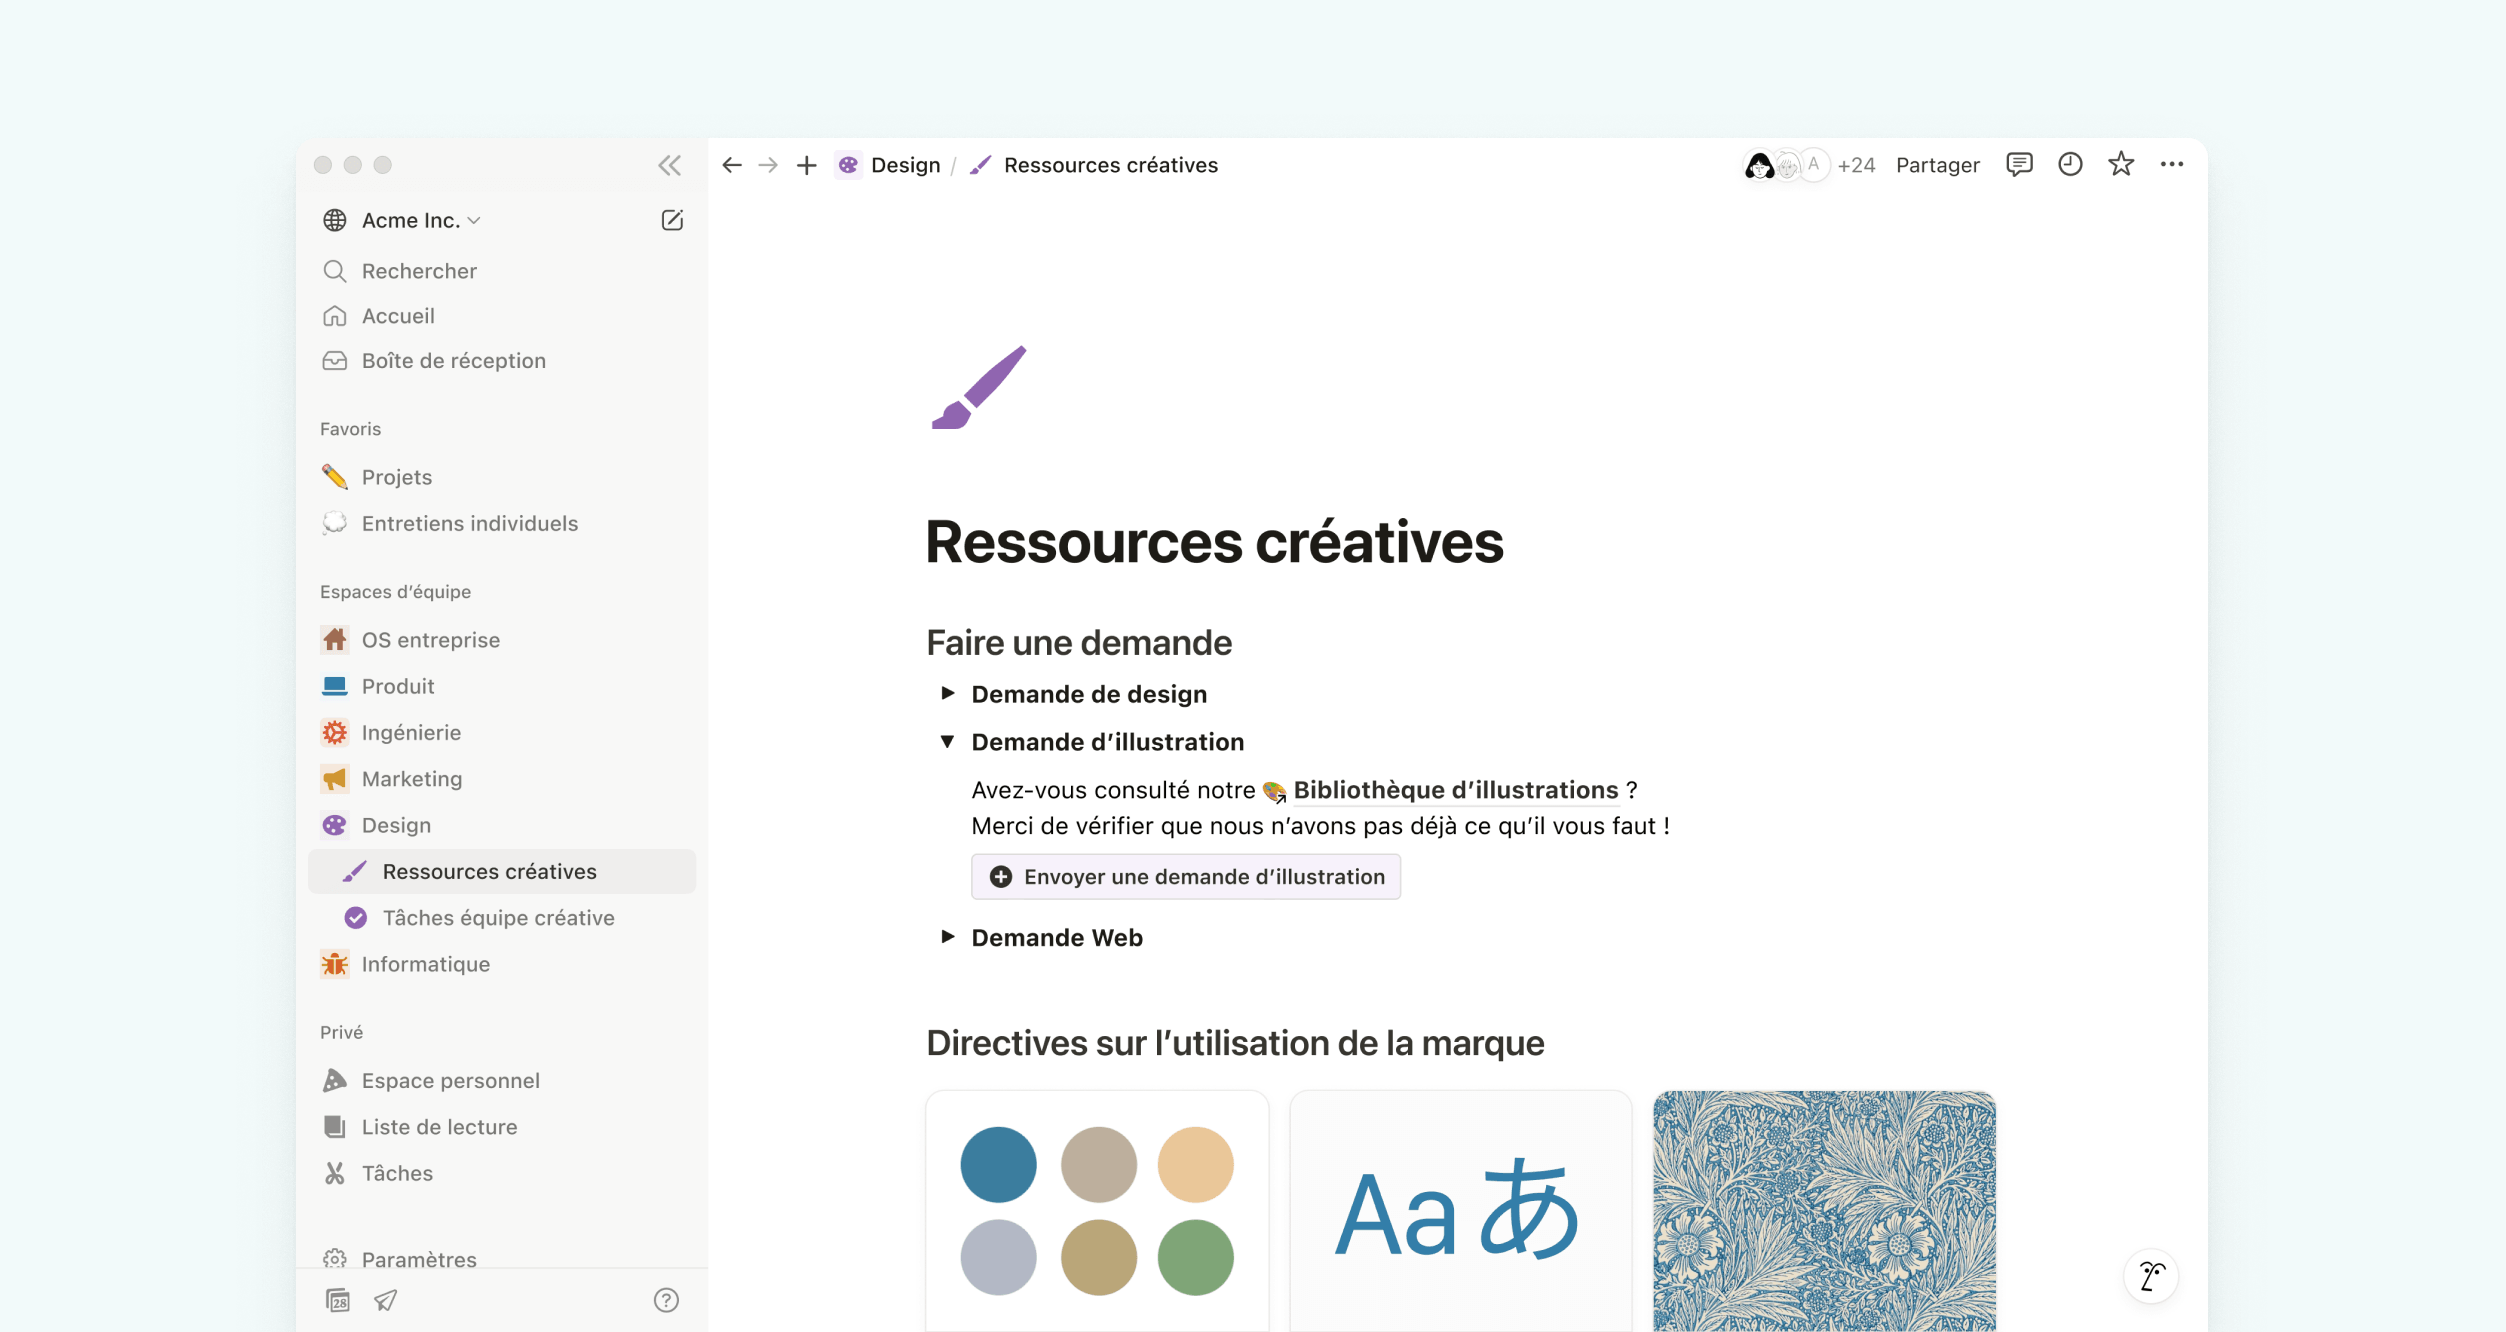Click Ressources créatives in the breadcrumb
The height and width of the screenshot is (1332, 2506).
pyautogui.click(x=1094, y=165)
